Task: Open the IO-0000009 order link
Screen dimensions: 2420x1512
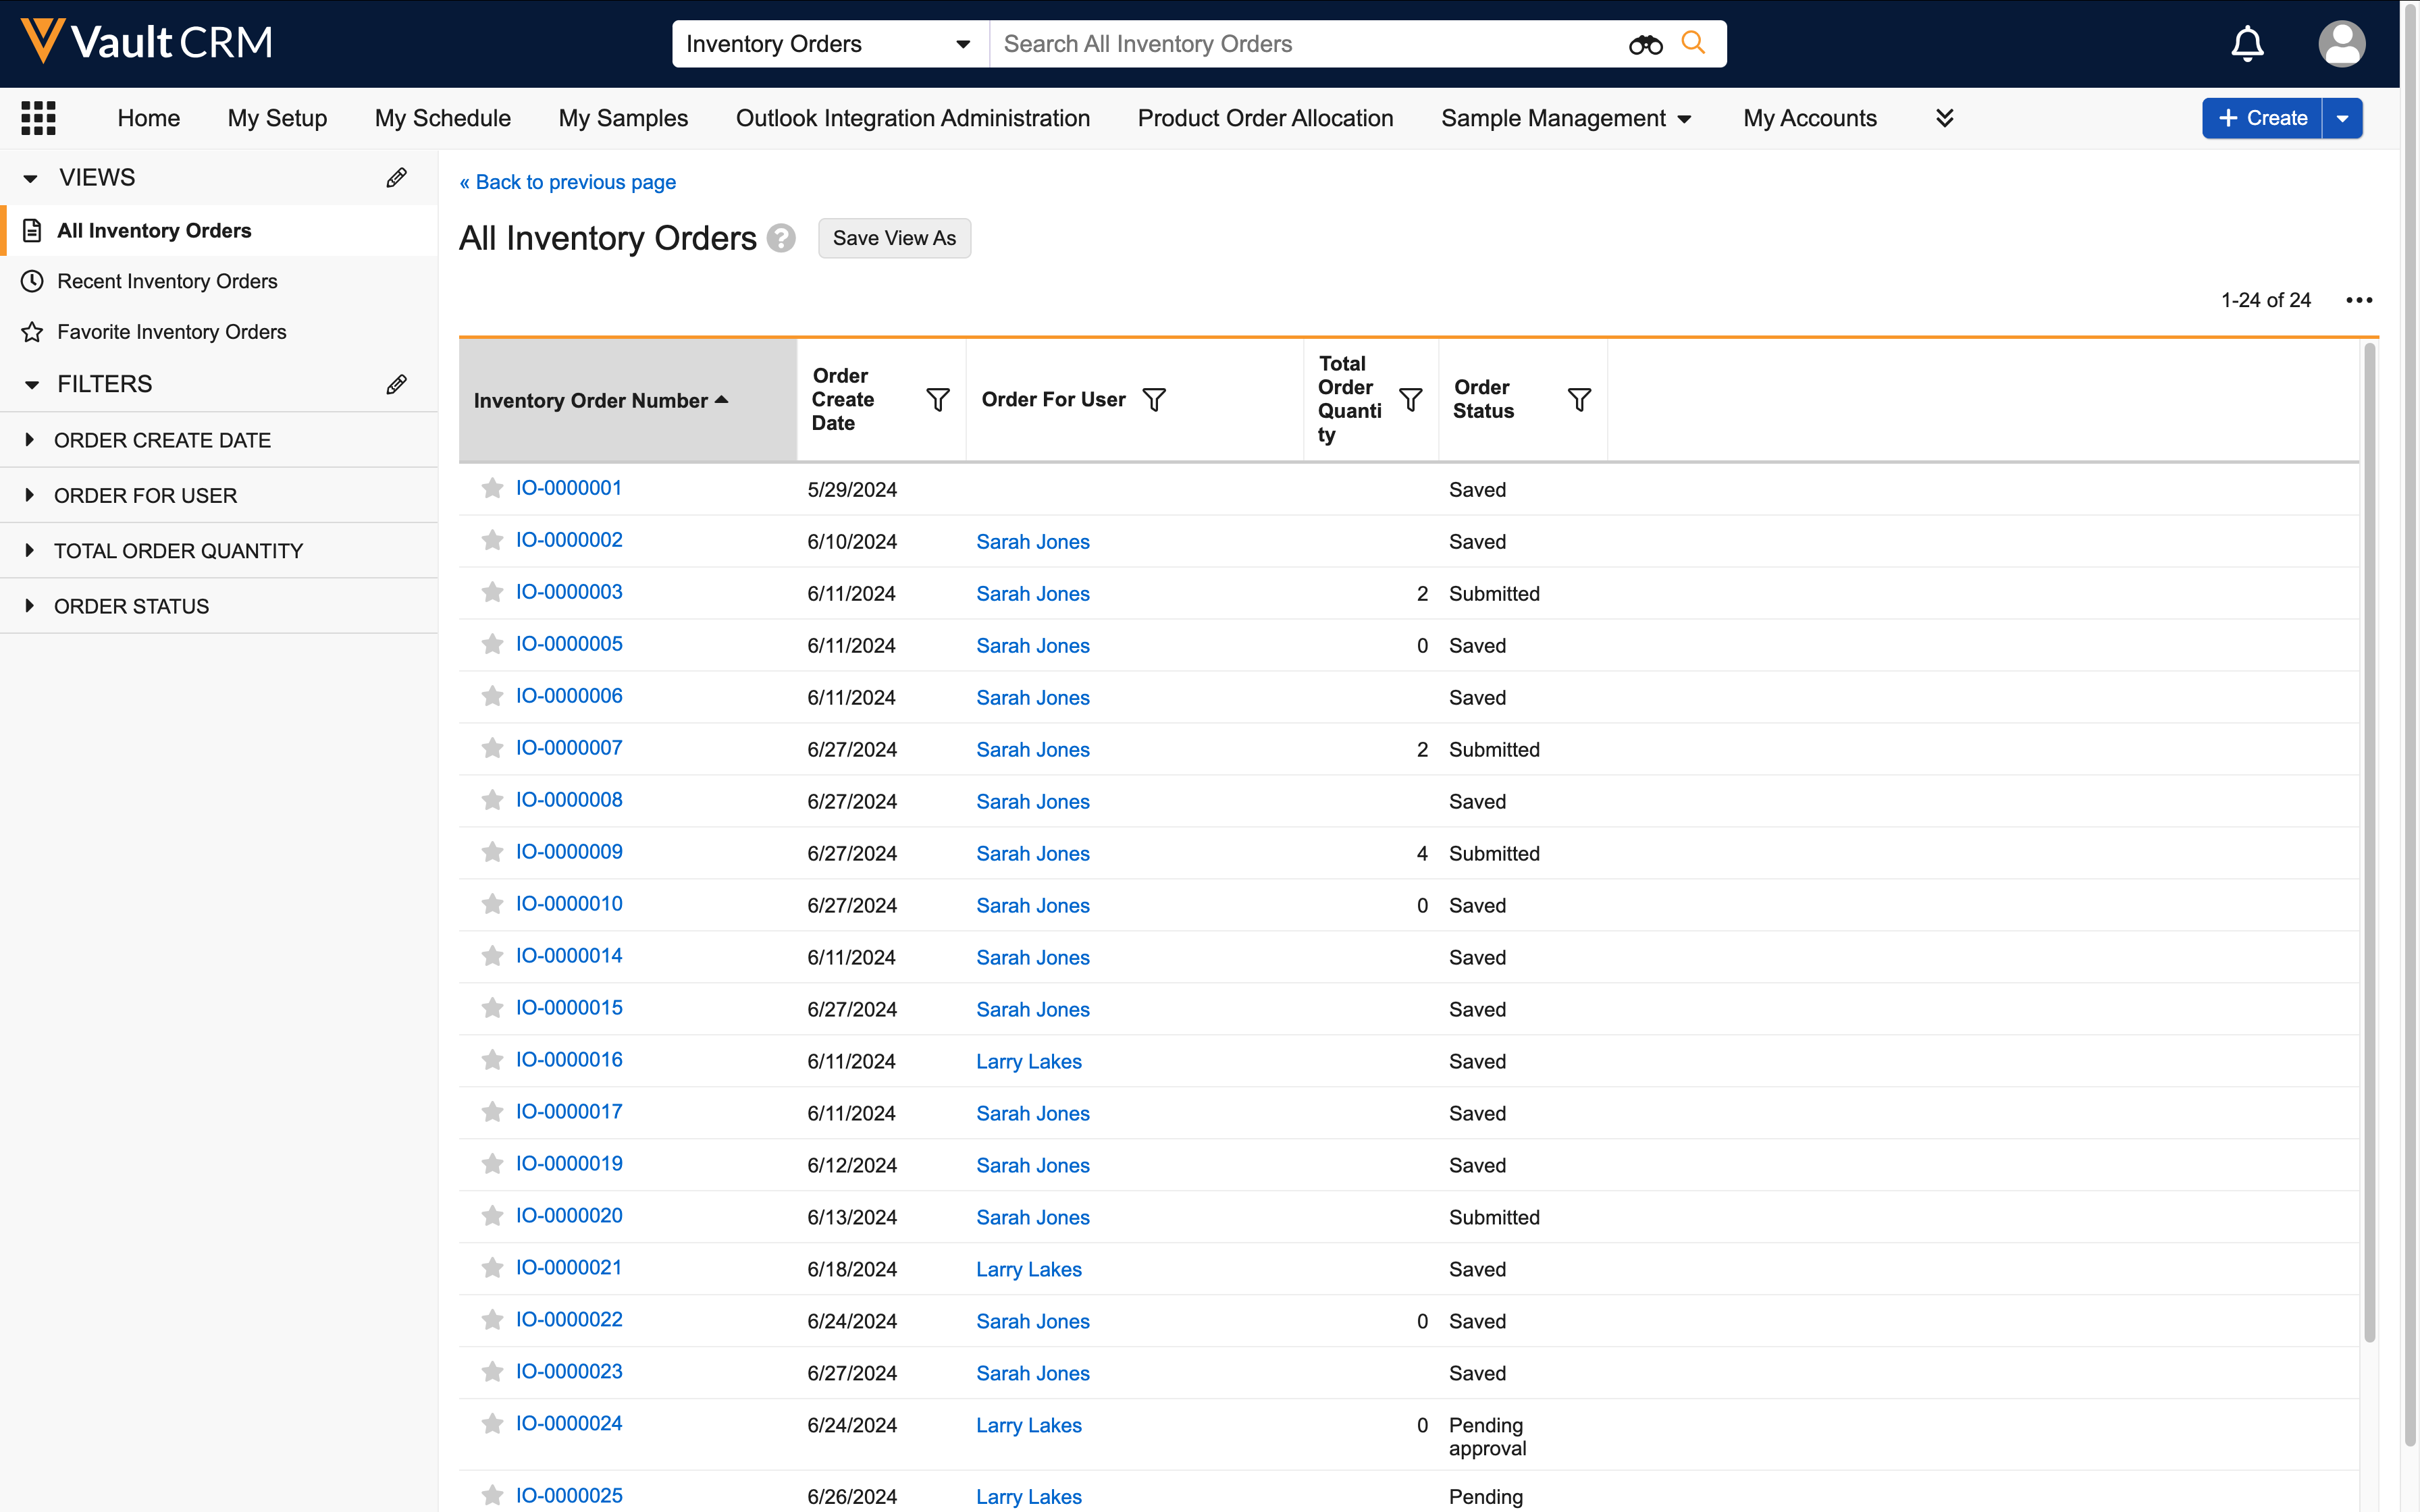Action: (x=569, y=852)
